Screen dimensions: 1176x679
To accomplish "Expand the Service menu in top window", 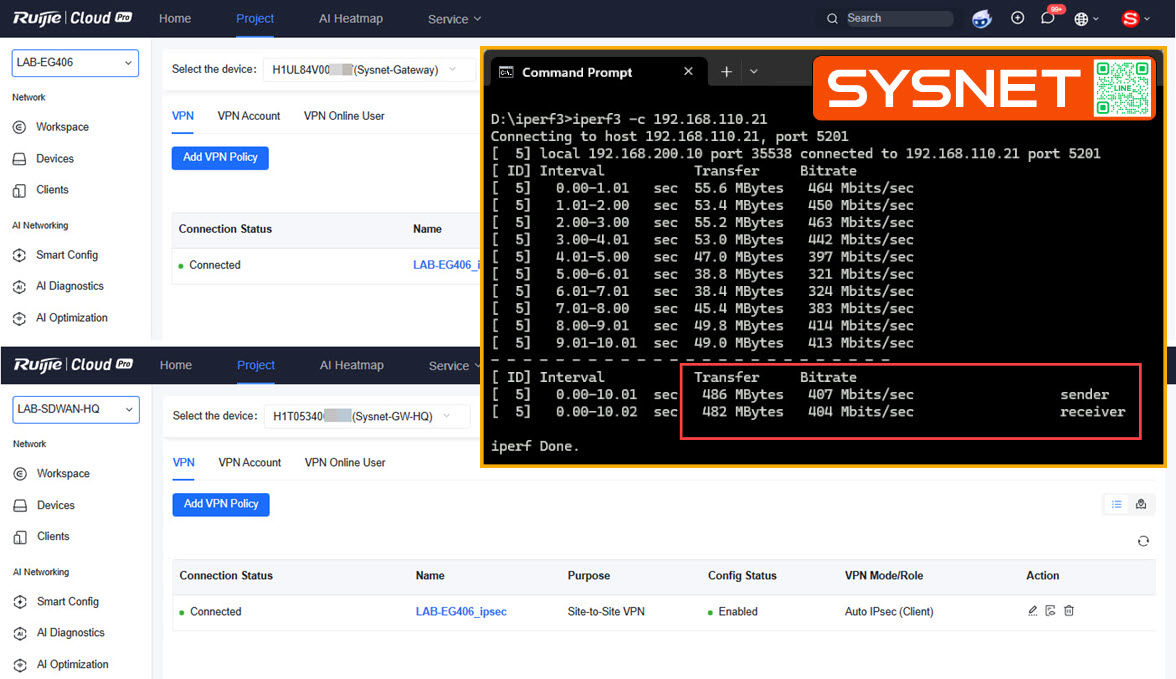I will (x=454, y=19).
